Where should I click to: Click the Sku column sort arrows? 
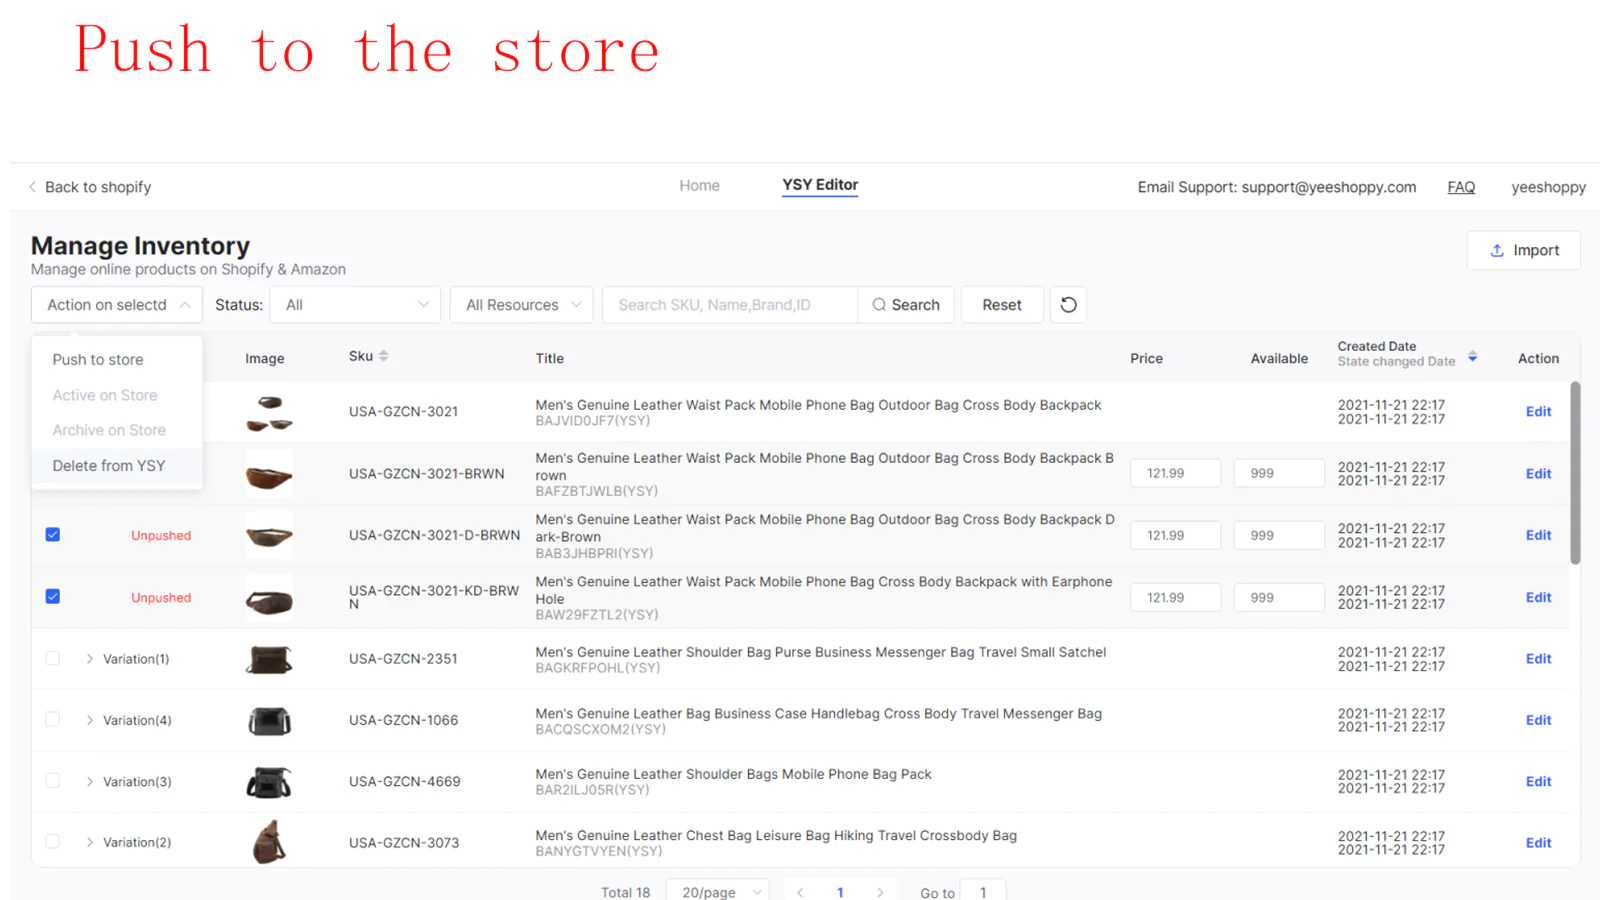click(x=384, y=357)
